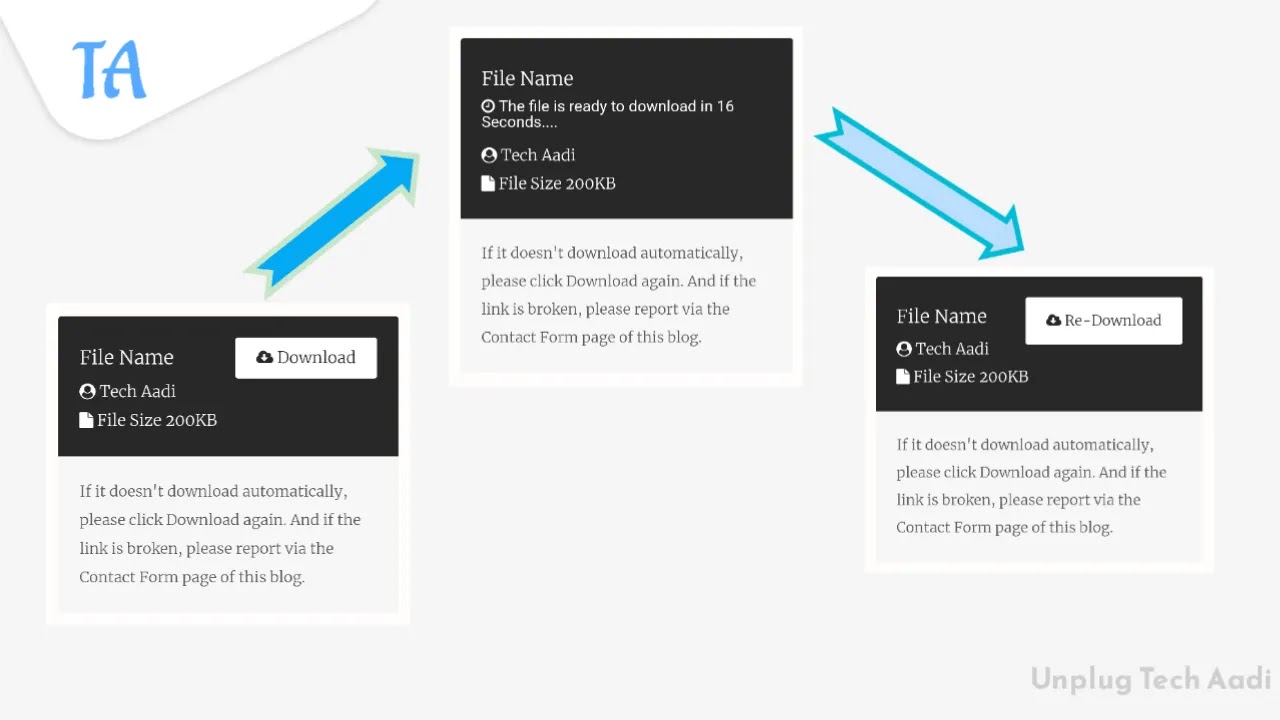Click the user icon in the middle card
This screenshot has height=720, width=1280.
pyautogui.click(x=489, y=155)
